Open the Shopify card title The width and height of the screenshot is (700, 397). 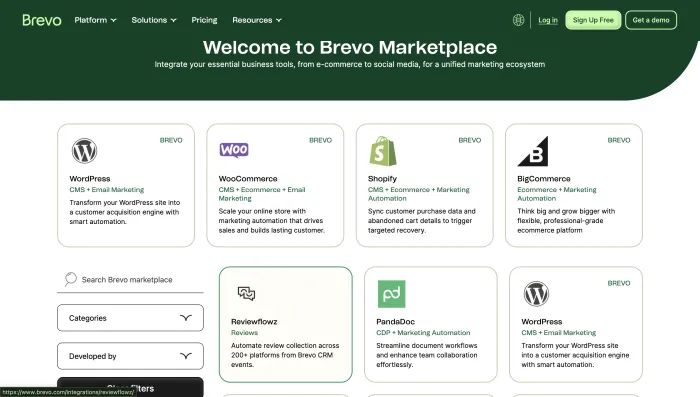point(382,179)
